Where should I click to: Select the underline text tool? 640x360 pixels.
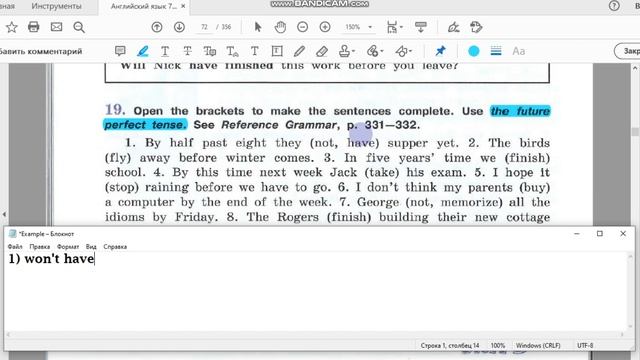coord(165,51)
